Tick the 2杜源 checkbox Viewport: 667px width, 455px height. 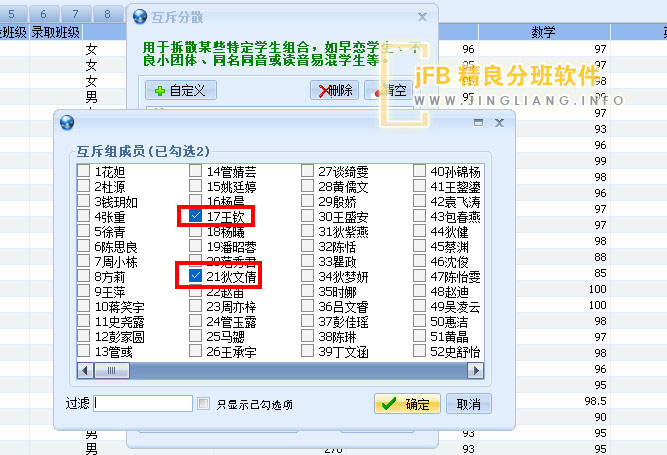pos(83,186)
